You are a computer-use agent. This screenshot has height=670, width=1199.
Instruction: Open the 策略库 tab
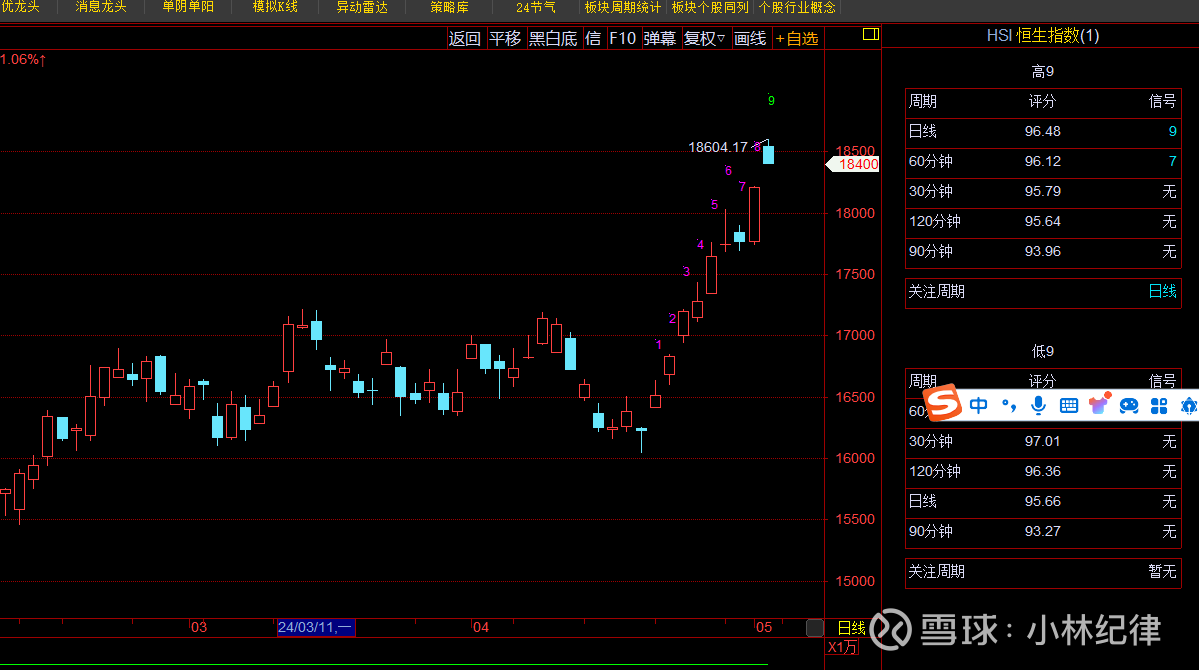pyautogui.click(x=450, y=8)
